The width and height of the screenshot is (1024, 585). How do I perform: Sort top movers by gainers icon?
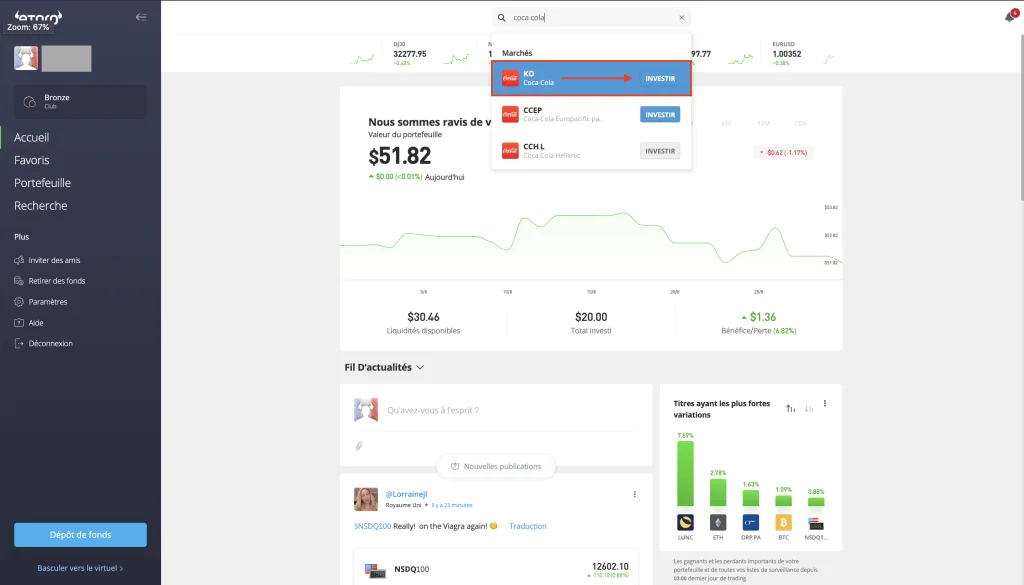[791, 409]
